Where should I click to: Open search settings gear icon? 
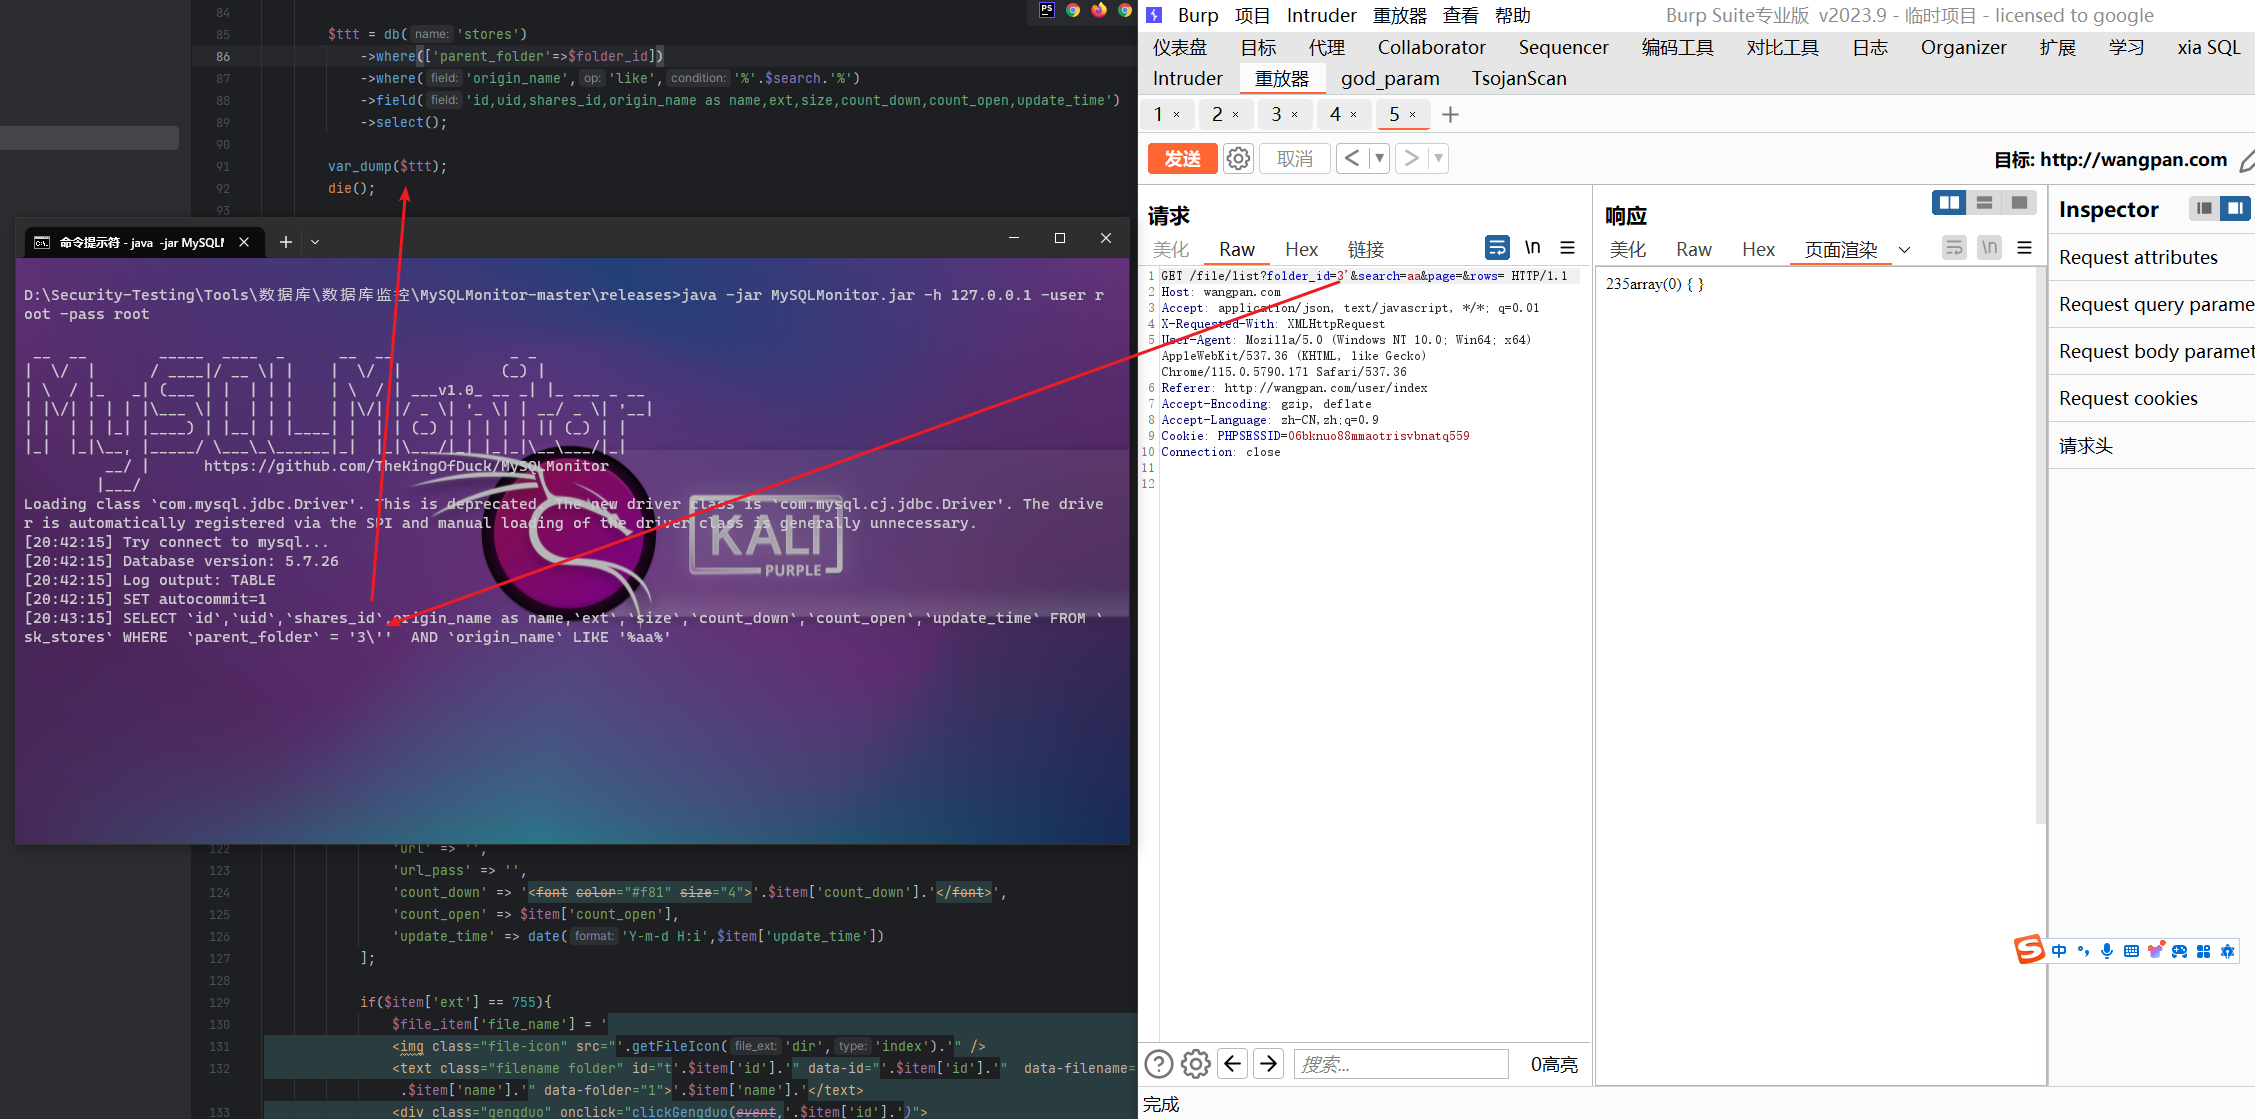tap(1195, 1064)
